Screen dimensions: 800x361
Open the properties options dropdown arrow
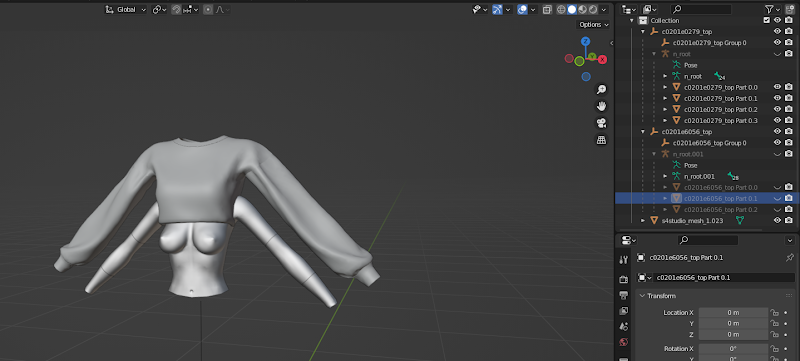(789, 240)
